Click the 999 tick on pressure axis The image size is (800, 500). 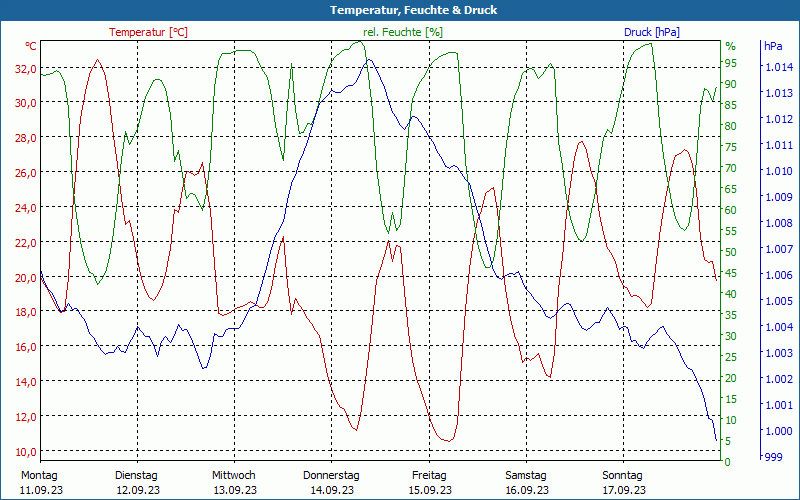click(772, 457)
